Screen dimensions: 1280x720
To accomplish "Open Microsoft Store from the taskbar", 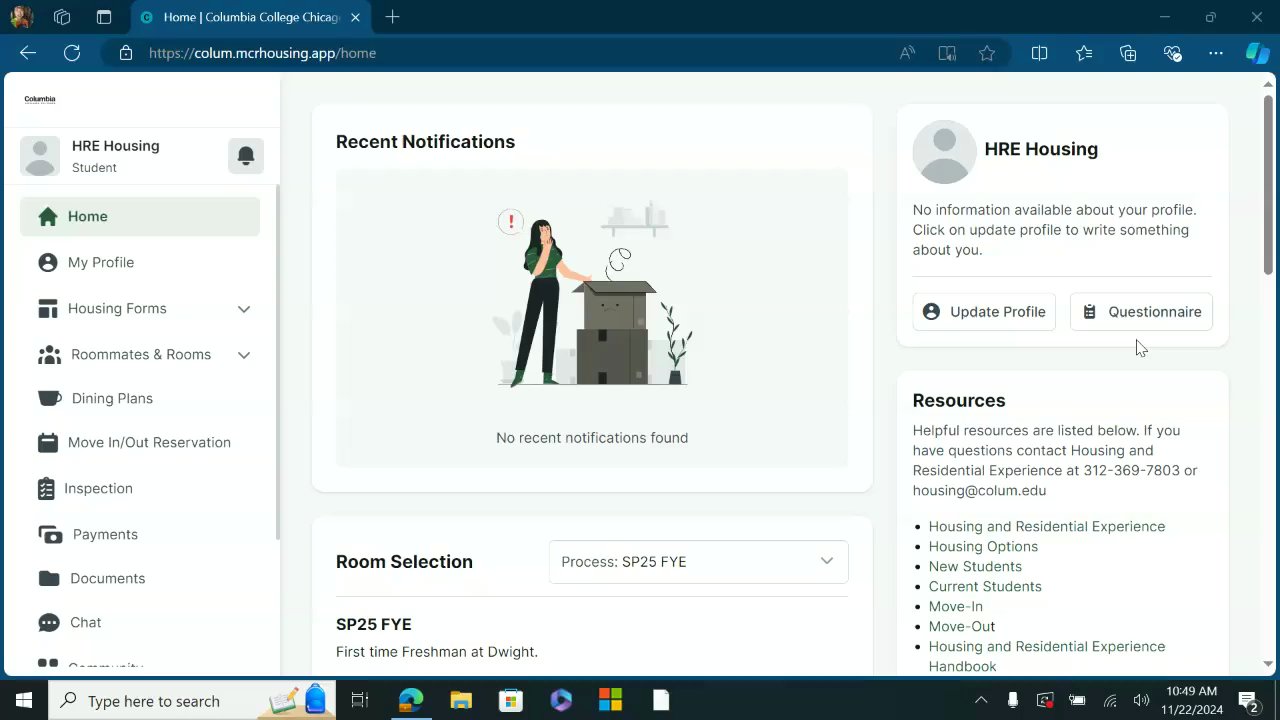I will [511, 700].
